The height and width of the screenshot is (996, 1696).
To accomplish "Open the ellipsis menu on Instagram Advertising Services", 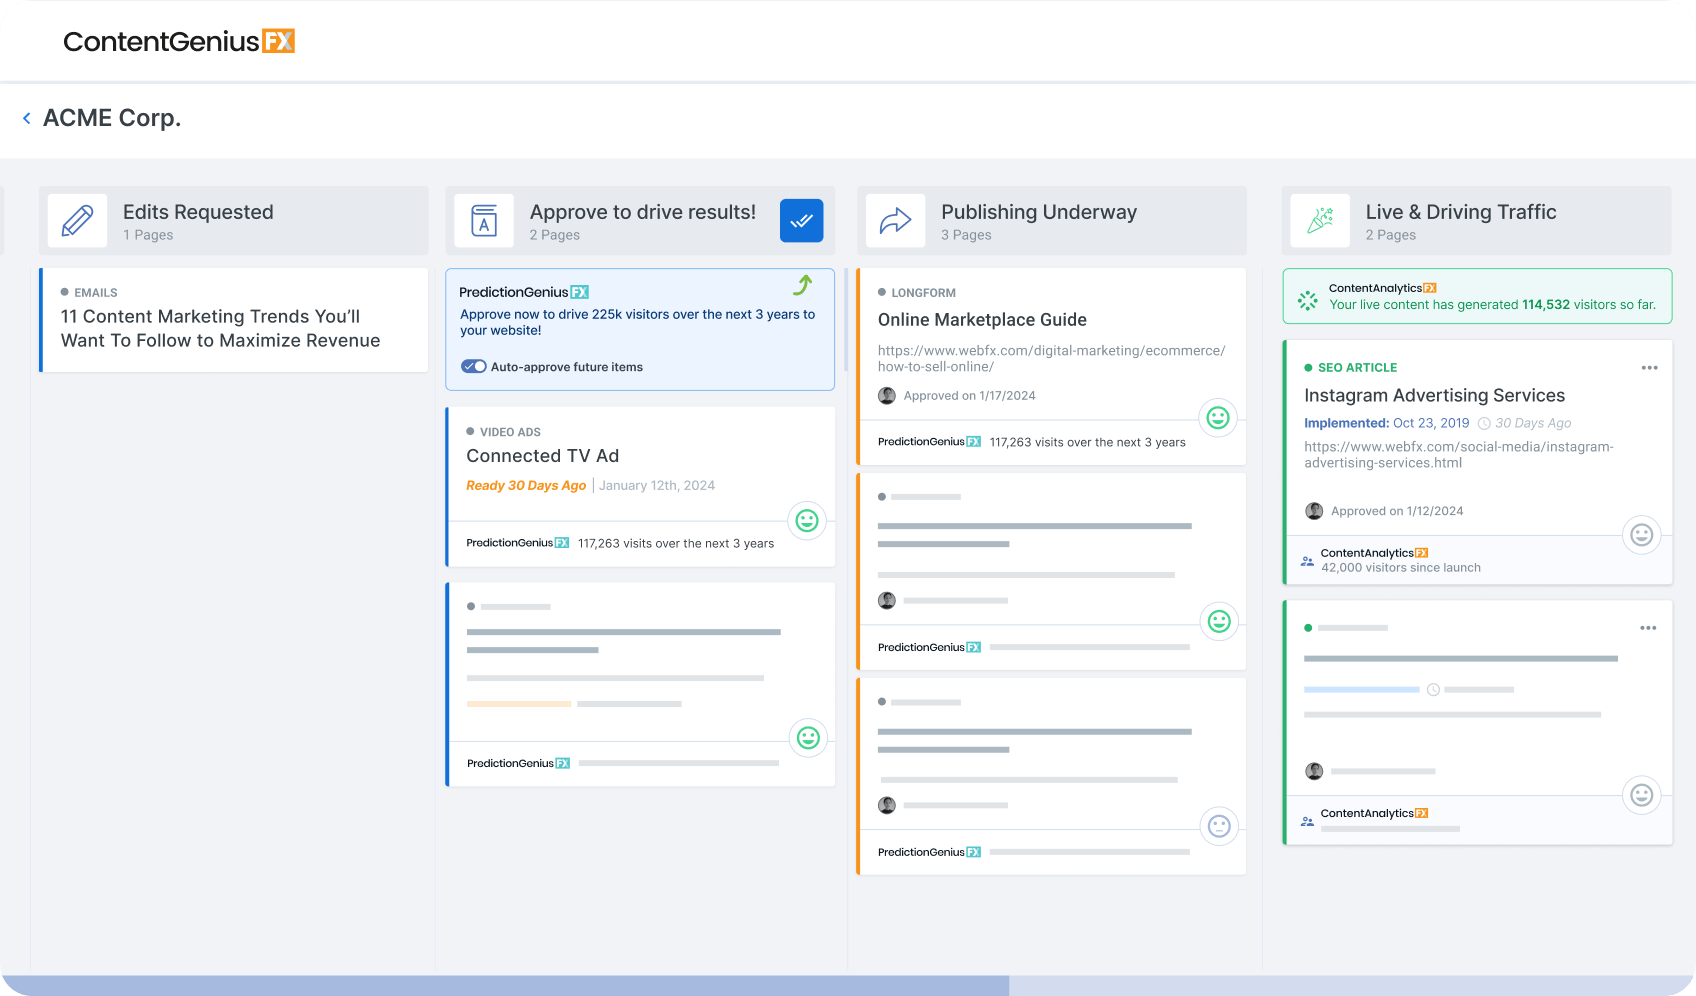I will pyautogui.click(x=1649, y=367).
